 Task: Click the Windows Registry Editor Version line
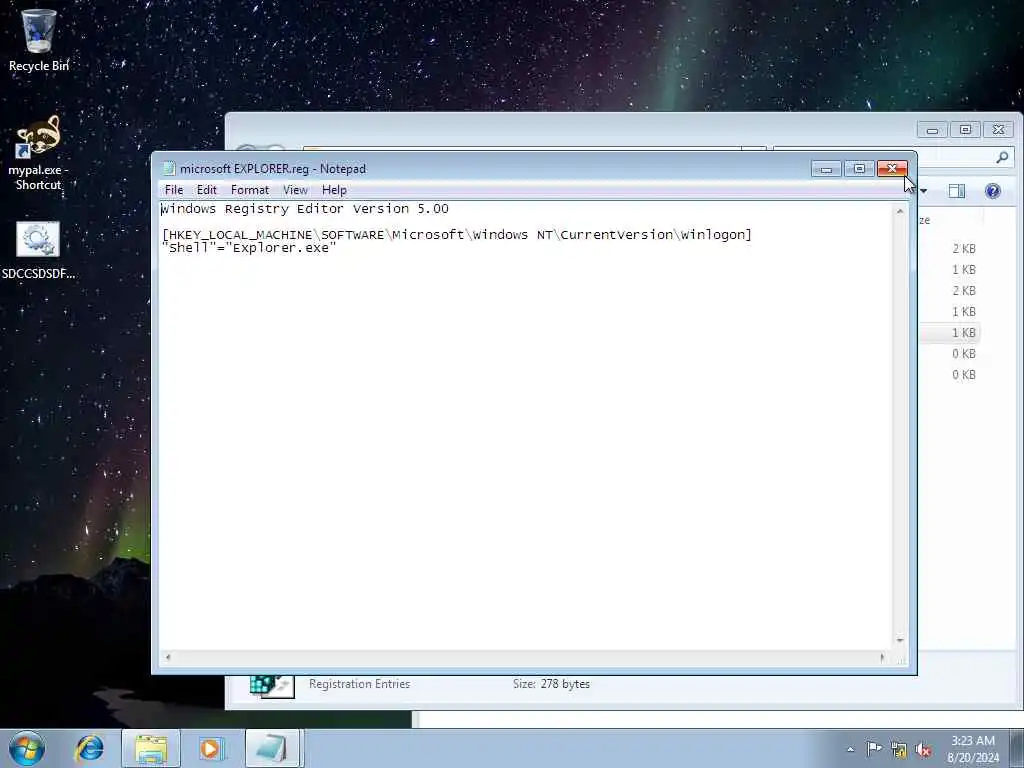pos(305,209)
